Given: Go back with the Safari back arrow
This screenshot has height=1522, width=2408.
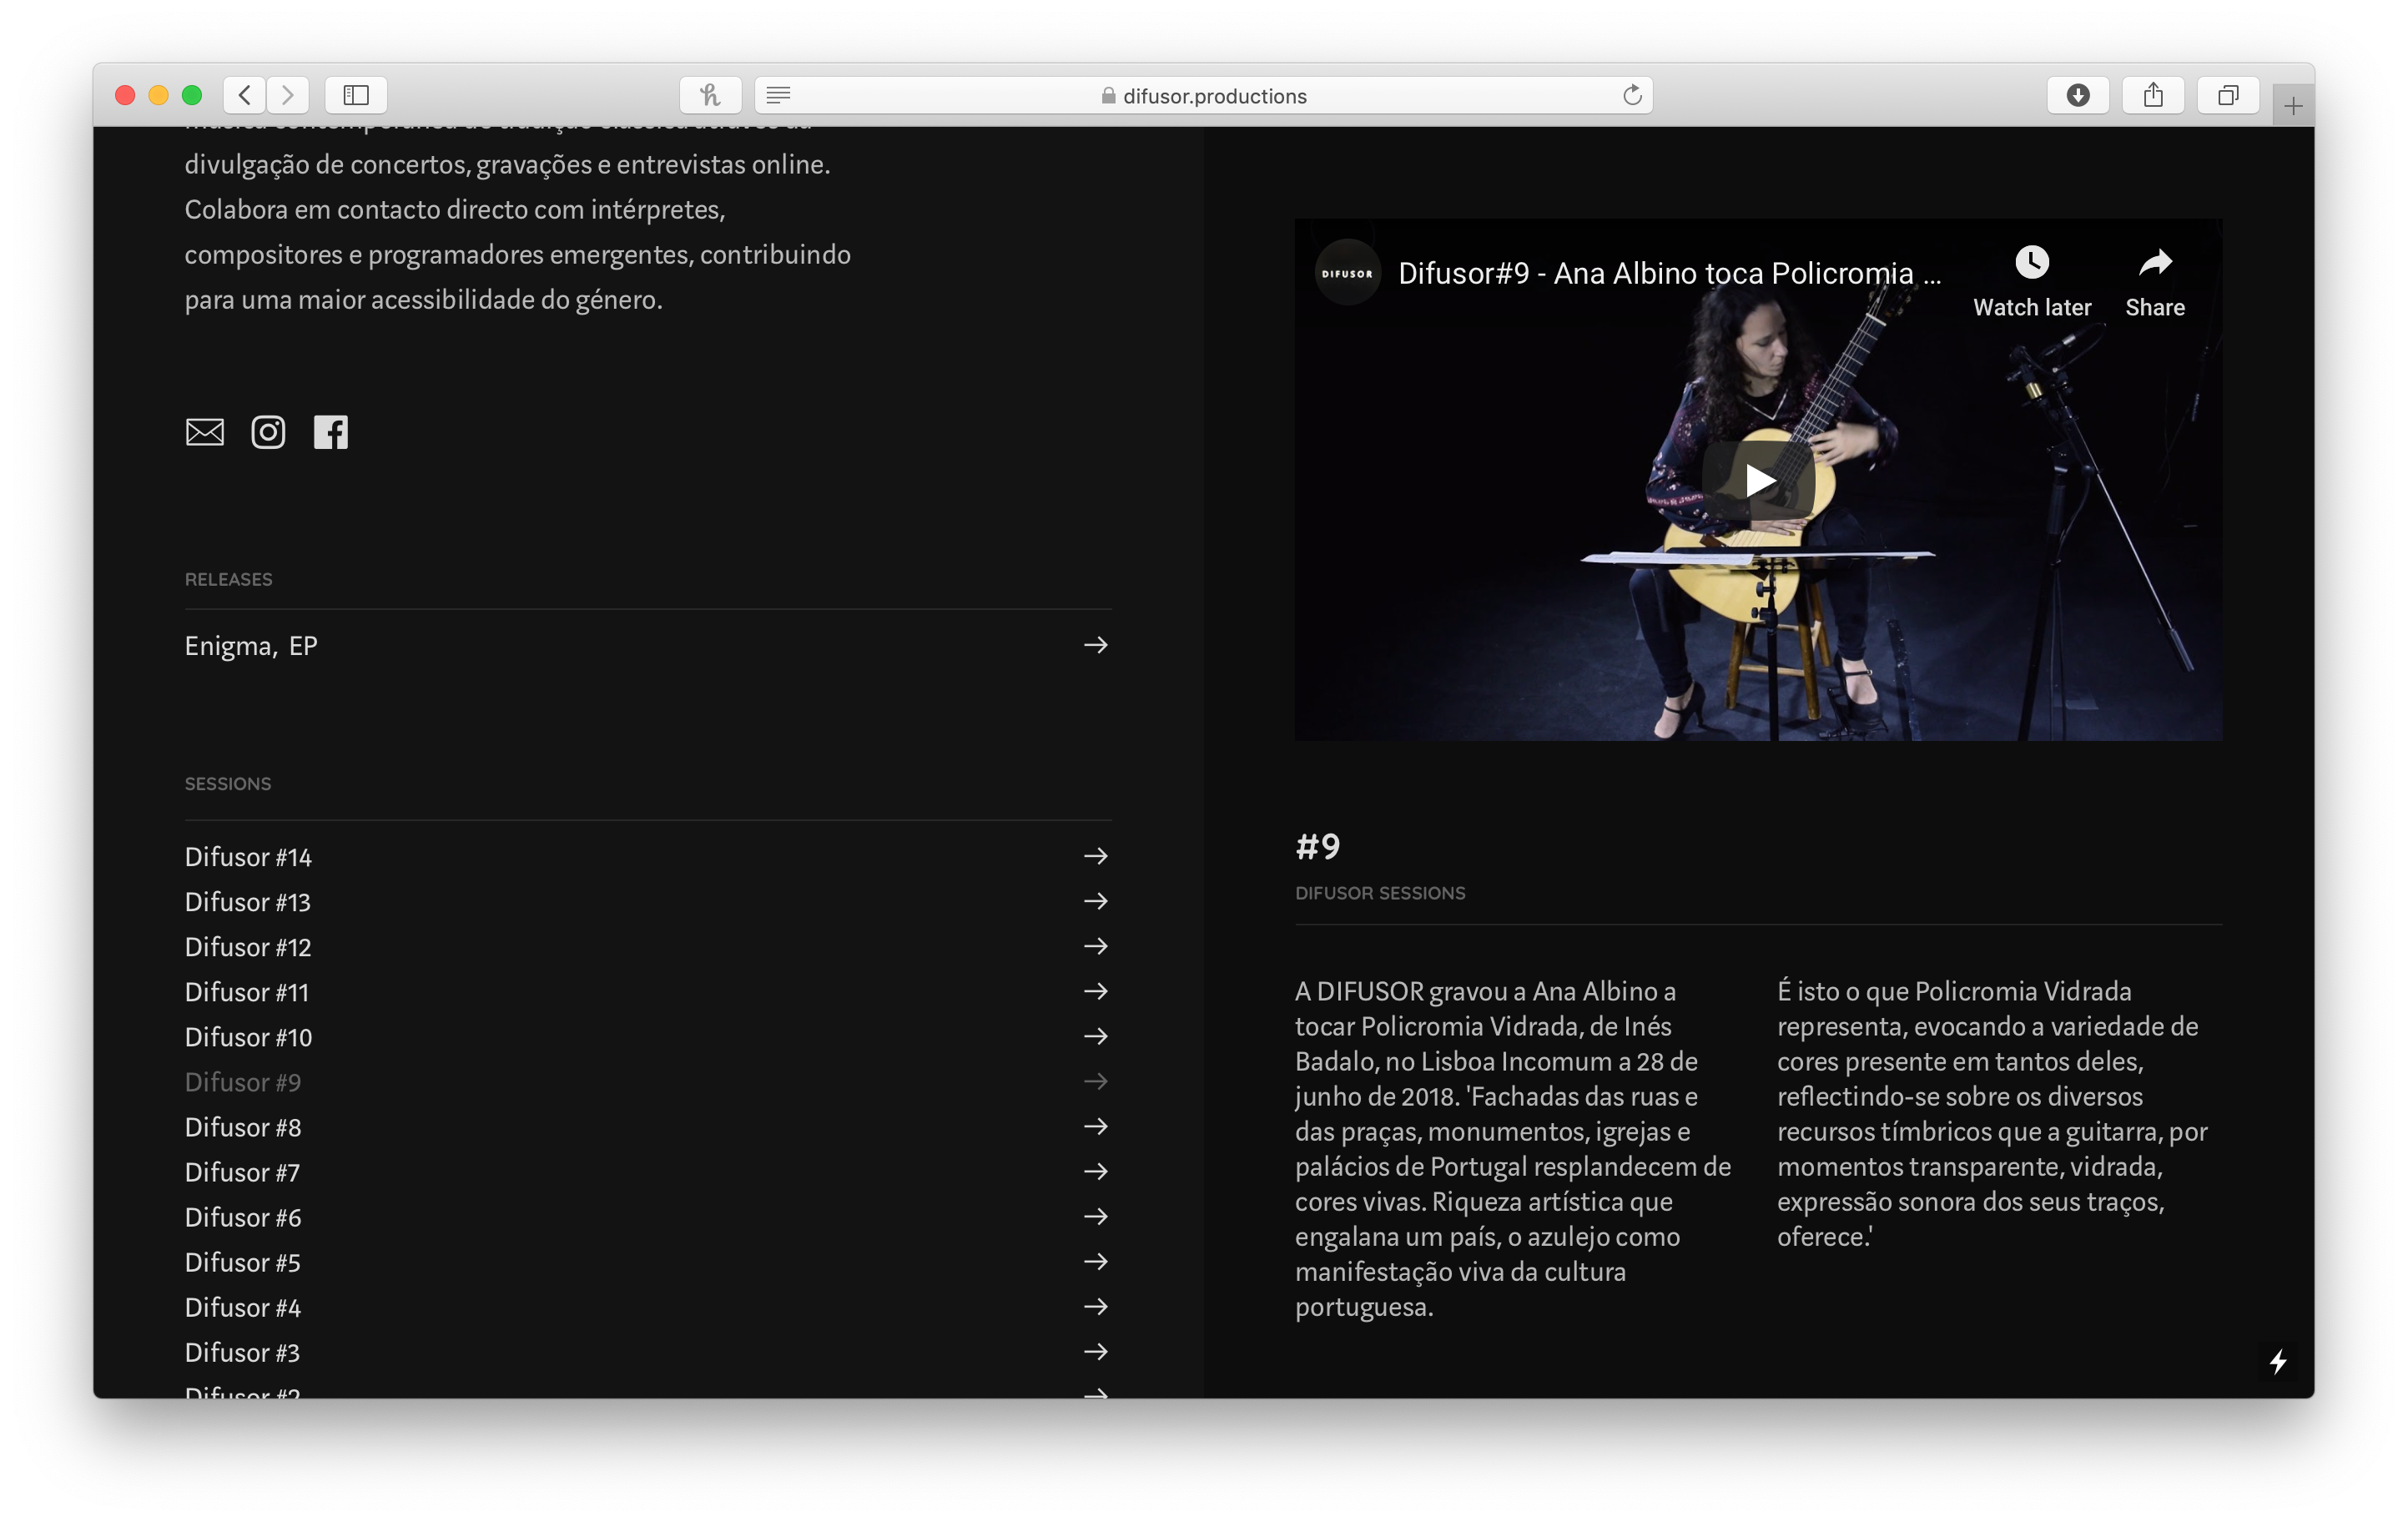Looking at the screenshot, I should pyautogui.click(x=245, y=96).
